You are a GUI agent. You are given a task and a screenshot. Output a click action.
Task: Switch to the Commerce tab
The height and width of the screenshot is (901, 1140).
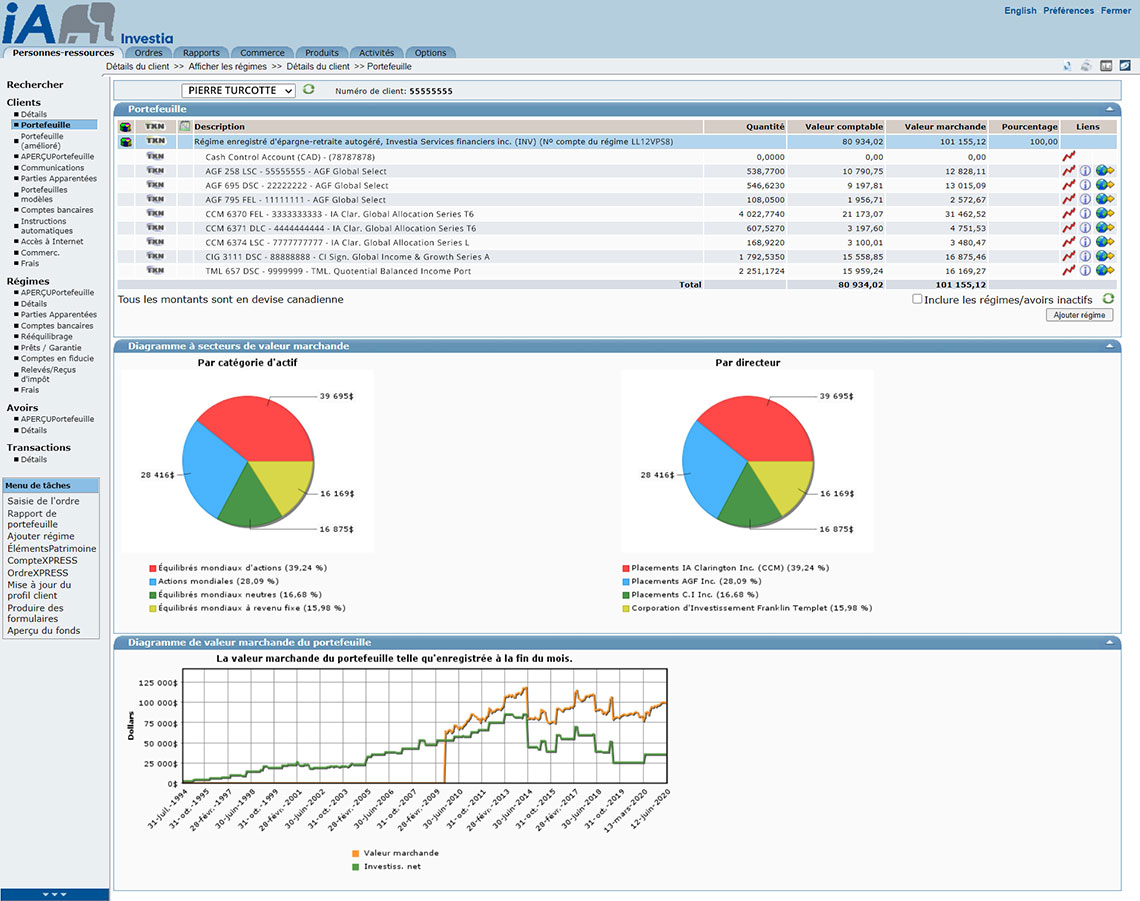pos(262,52)
